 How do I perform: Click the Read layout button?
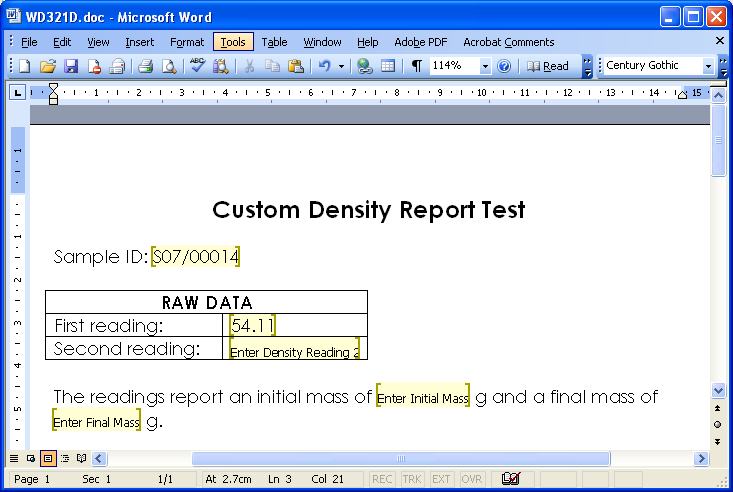pyautogui.click(x=549, y=66)
